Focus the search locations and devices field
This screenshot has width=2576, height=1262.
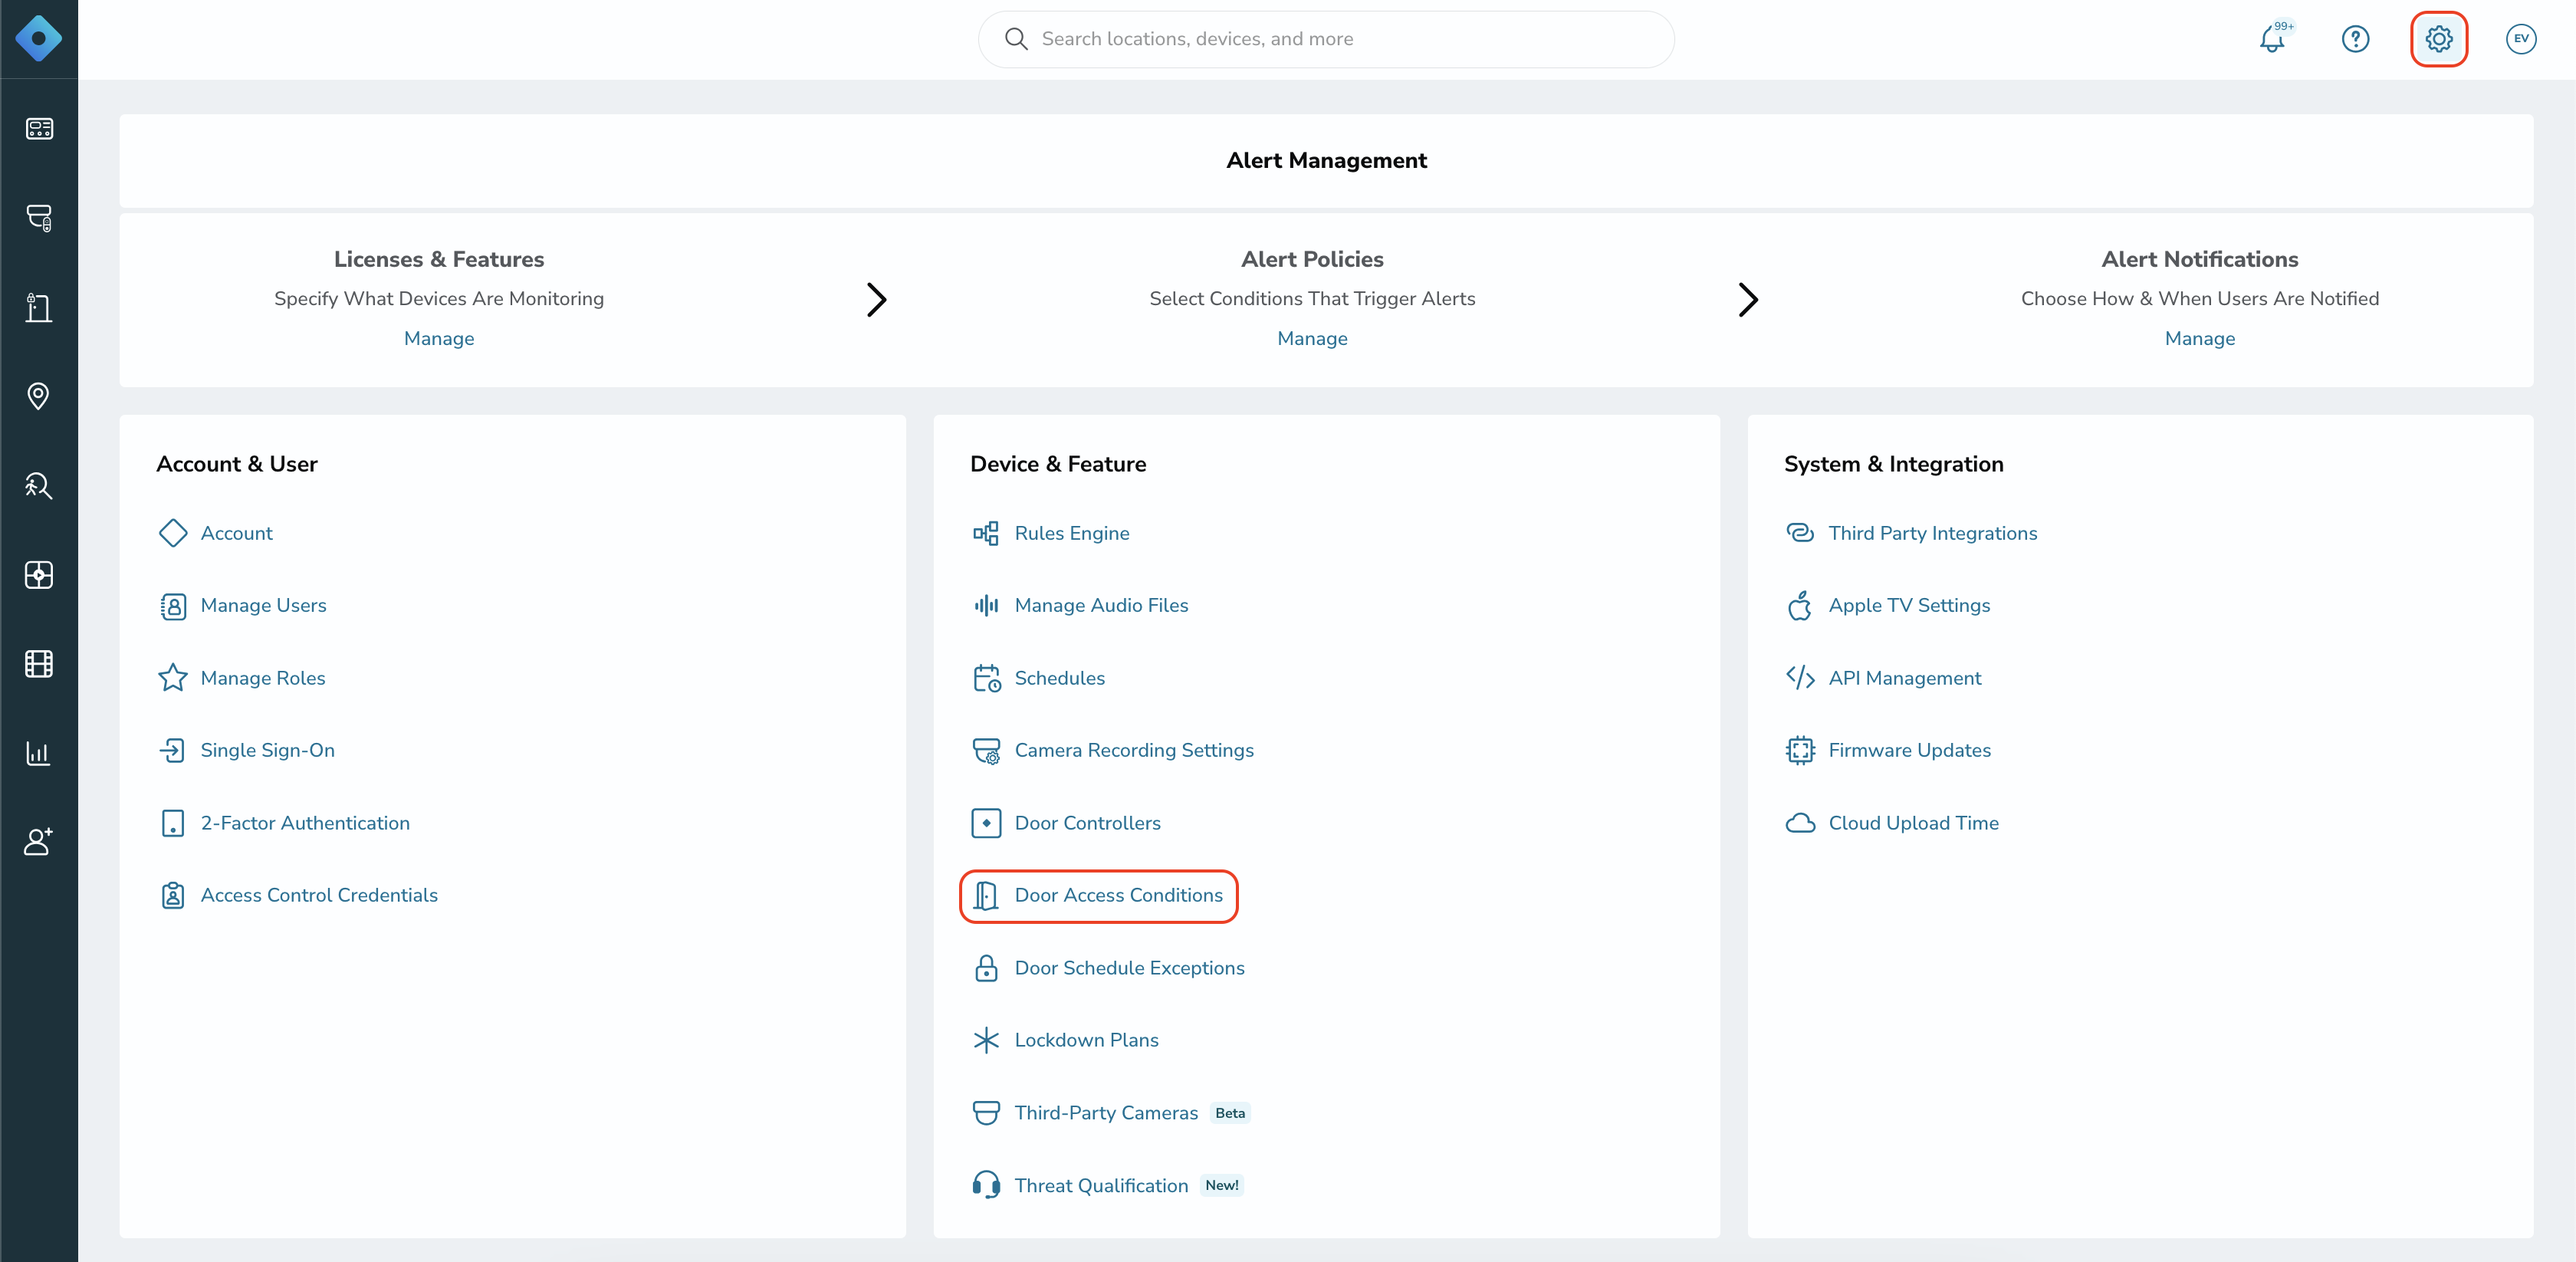click(x=1326, y=39)
